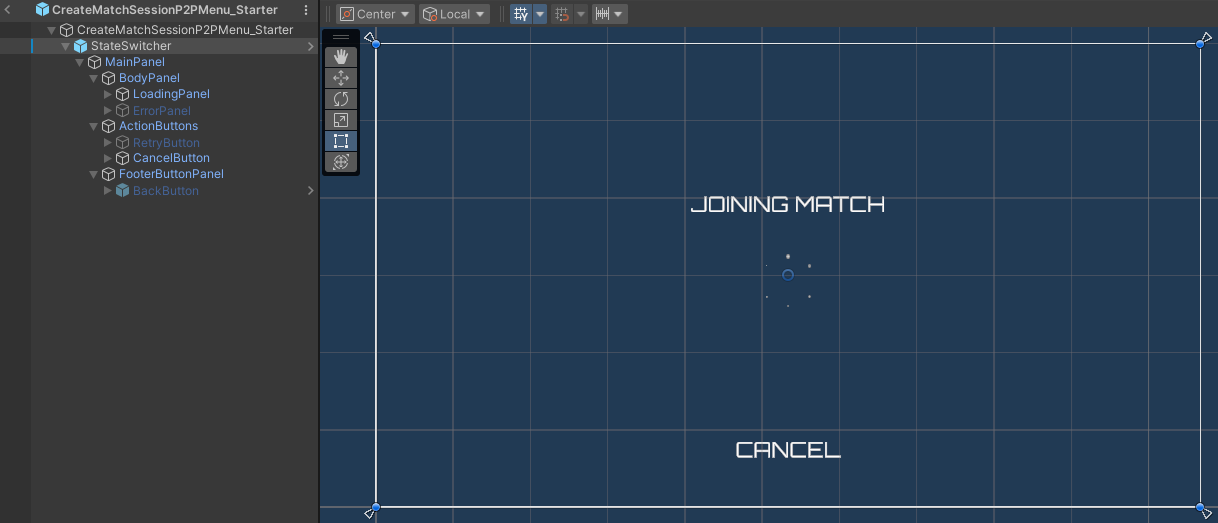The image size is (1218, 523).
Task: Select ActionButtons in hierarchy
Action: (158, 126)
